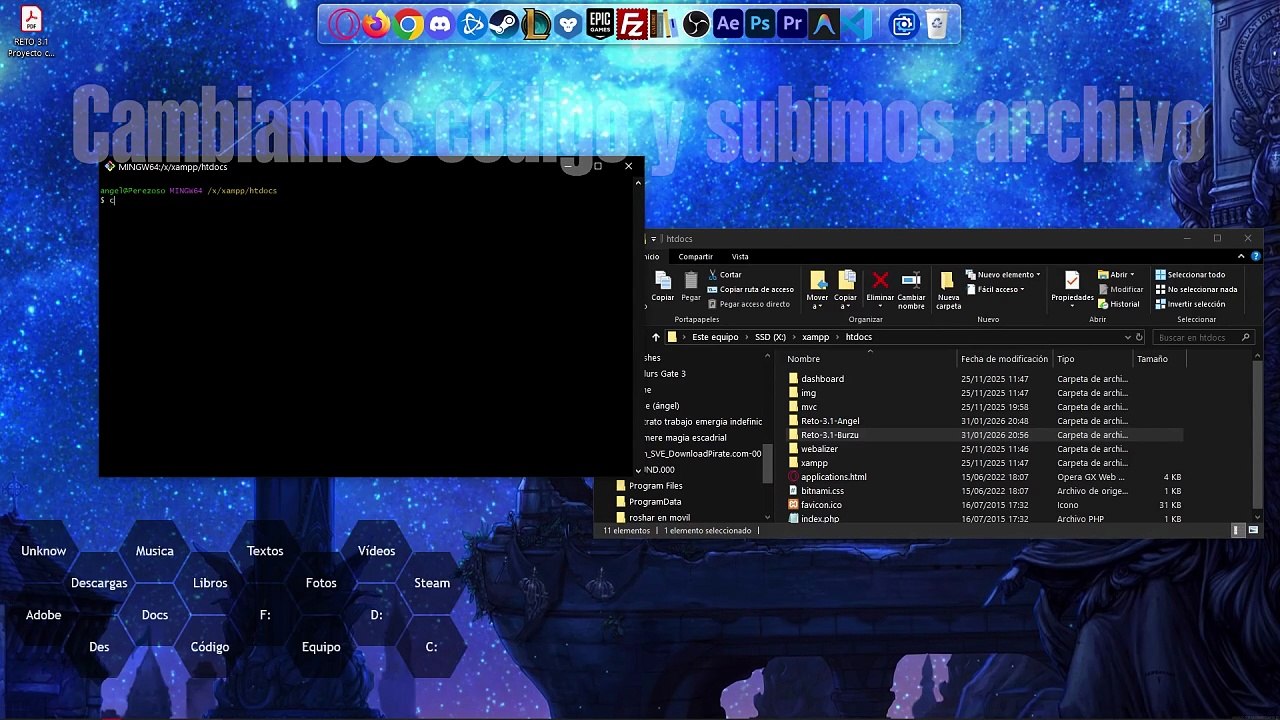The width and height of the screenshot is (1280, 720).
Task: Open After Effects from the dock
Action: click(728, 24)
